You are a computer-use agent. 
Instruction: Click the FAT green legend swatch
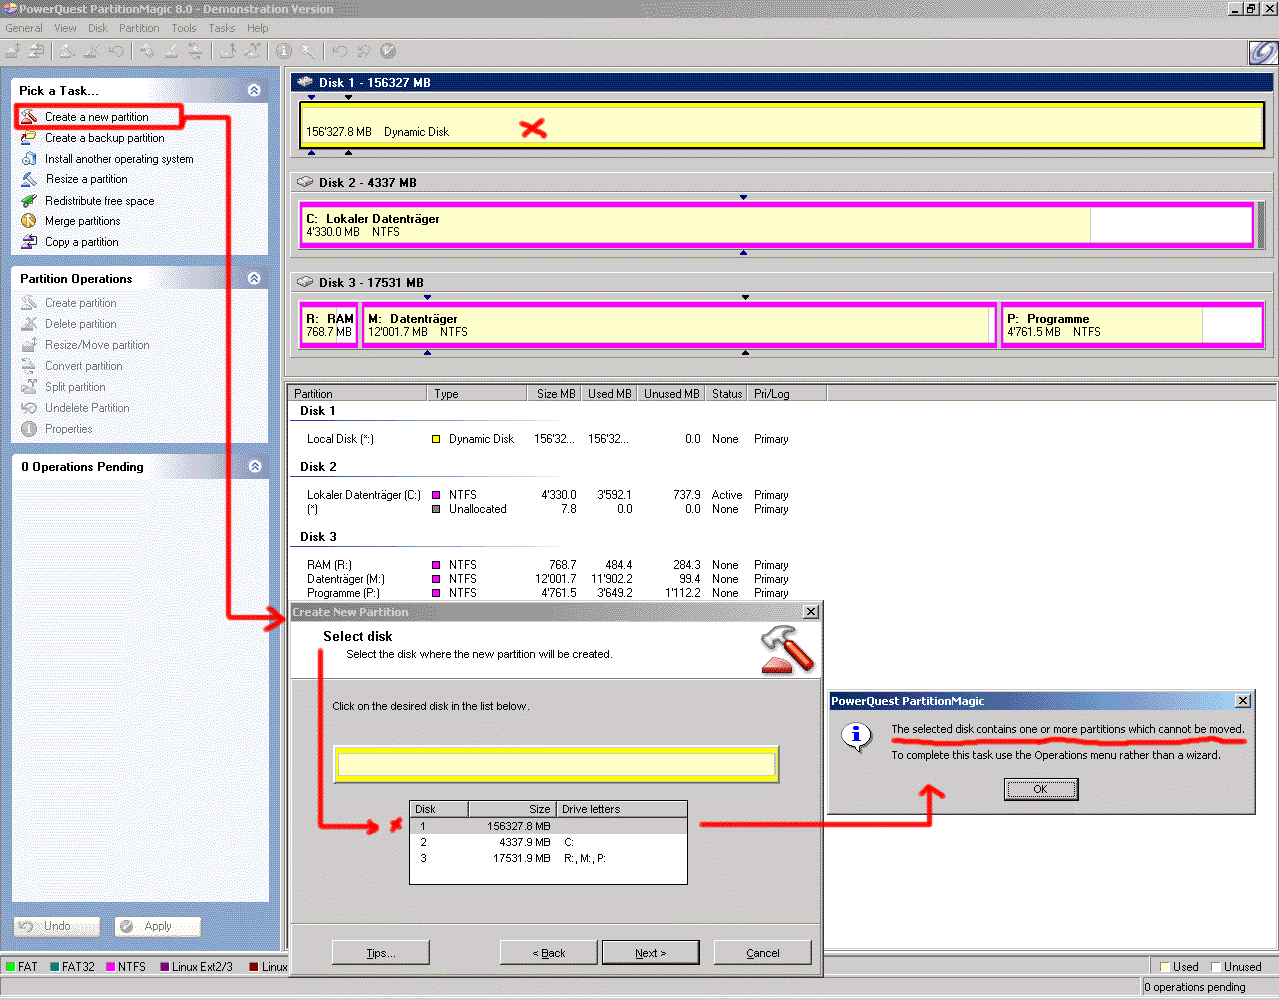10,967
